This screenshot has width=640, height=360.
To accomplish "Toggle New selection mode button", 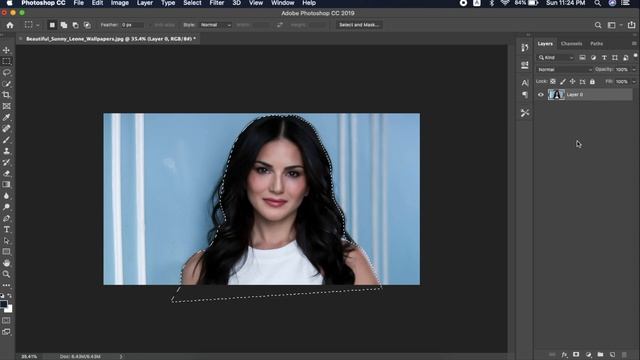I will click(52, 25).
